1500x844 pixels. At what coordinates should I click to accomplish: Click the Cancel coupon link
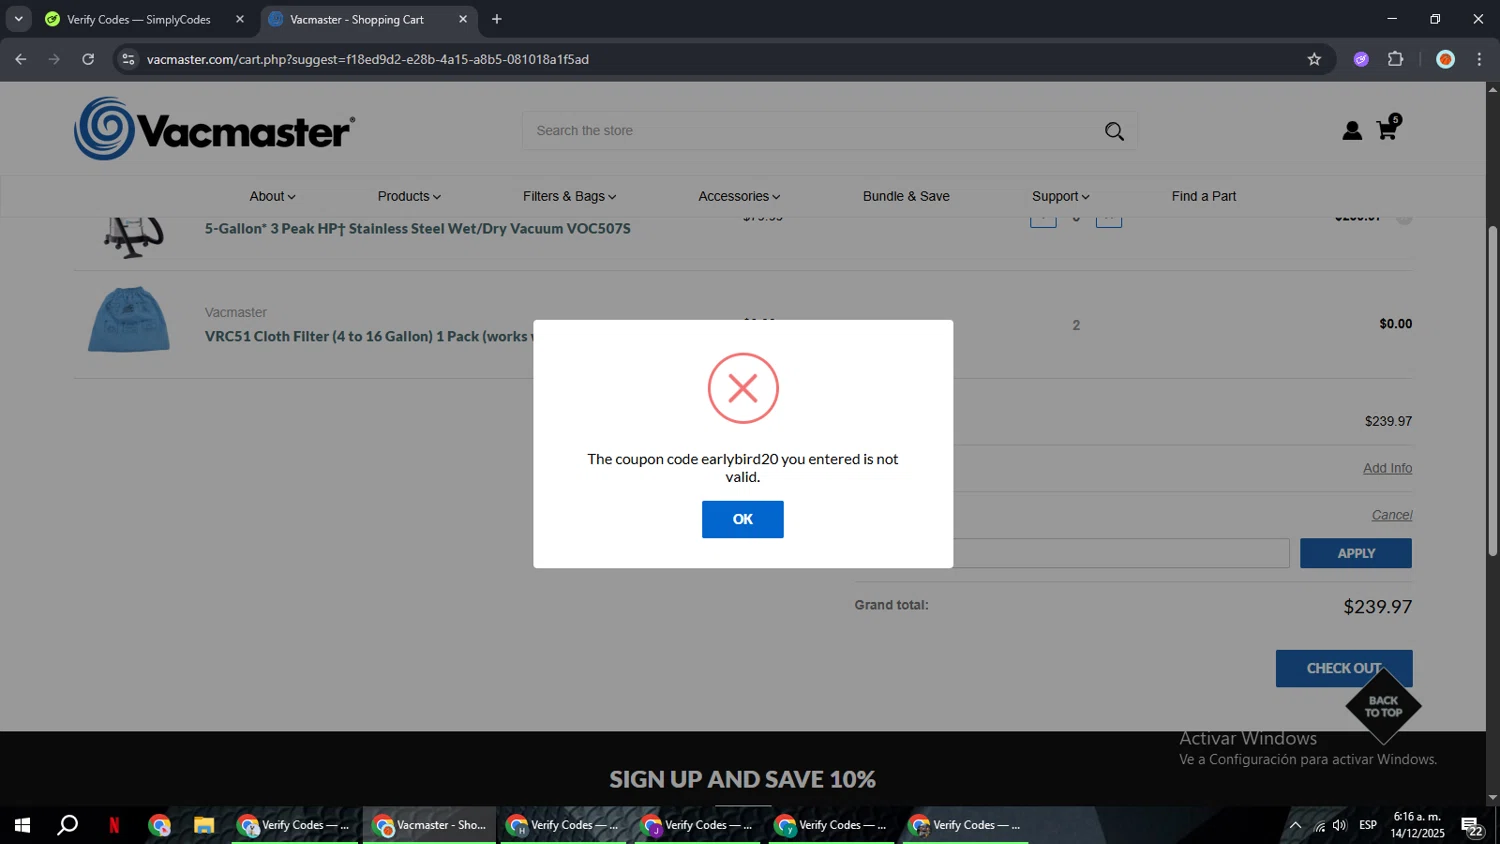coord(1391,515)
